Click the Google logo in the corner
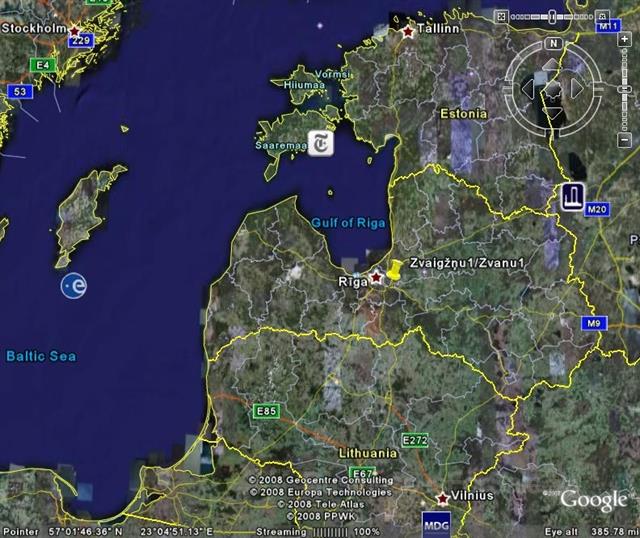Screen dimensions: 640x538 tap(593, 500)
